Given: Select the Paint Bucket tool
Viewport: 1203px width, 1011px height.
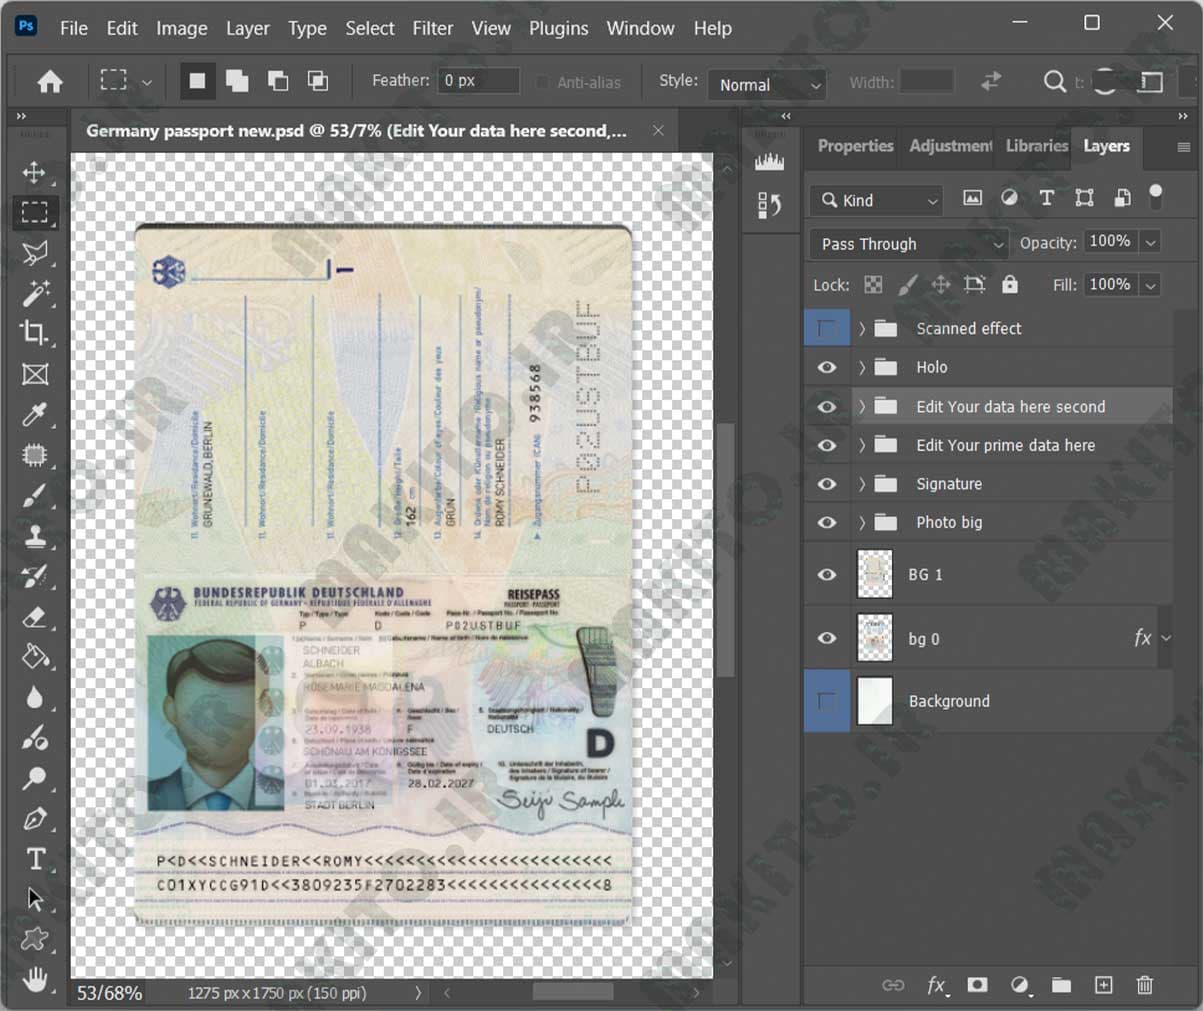Looking at the screenshot, I should point(35,657).
